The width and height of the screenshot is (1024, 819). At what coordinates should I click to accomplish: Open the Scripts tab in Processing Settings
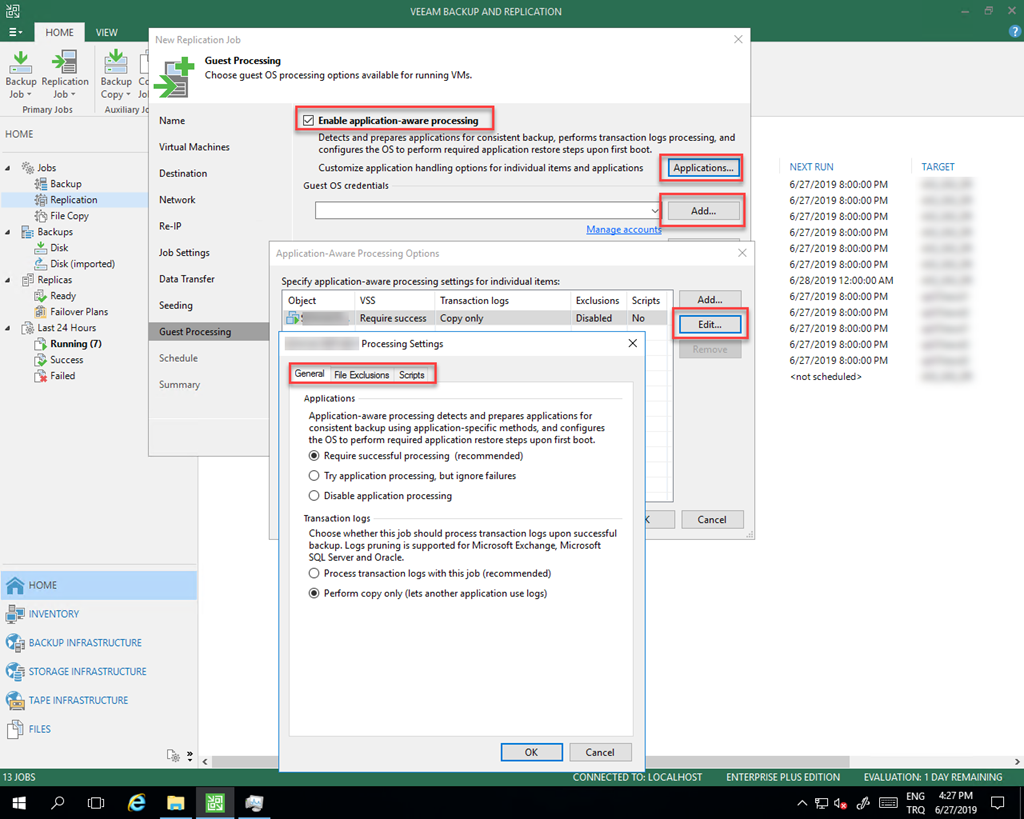tap(412, 375)
